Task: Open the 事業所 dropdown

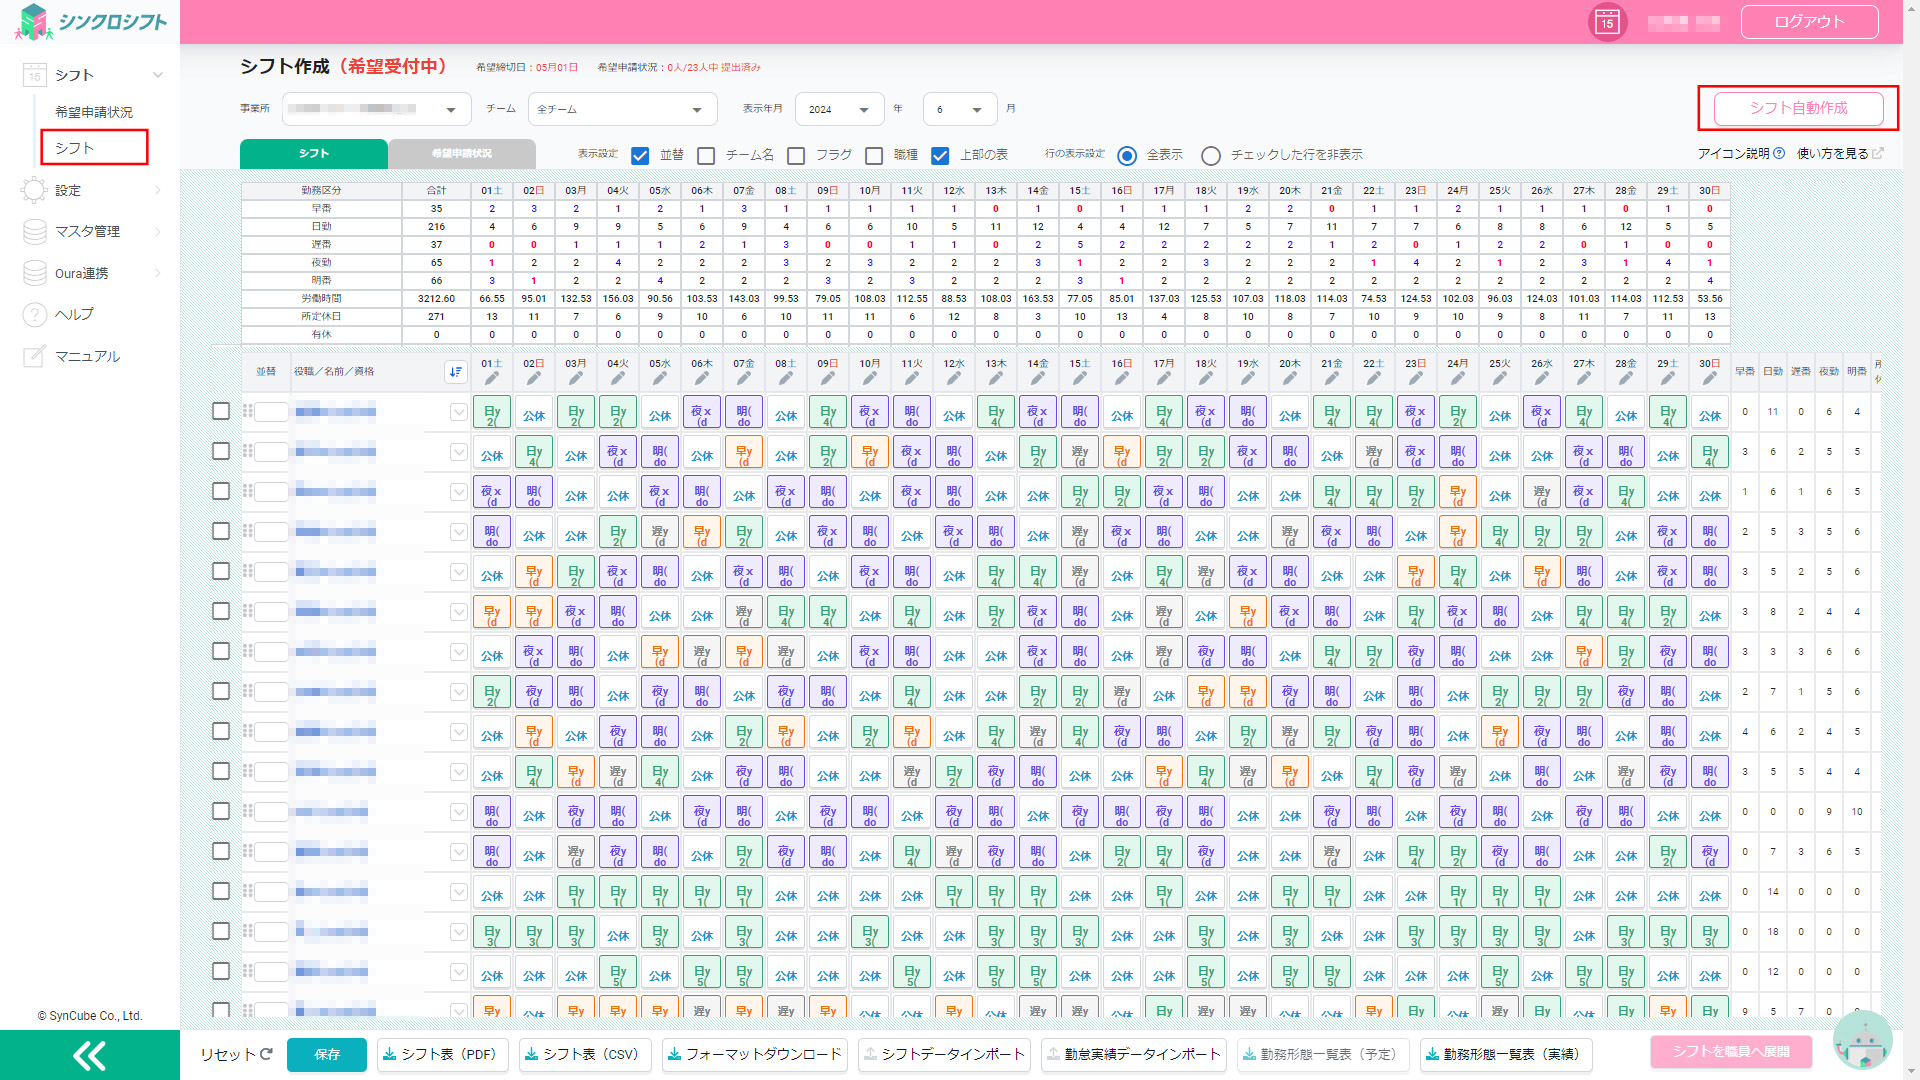Action: tap(376, 109)
